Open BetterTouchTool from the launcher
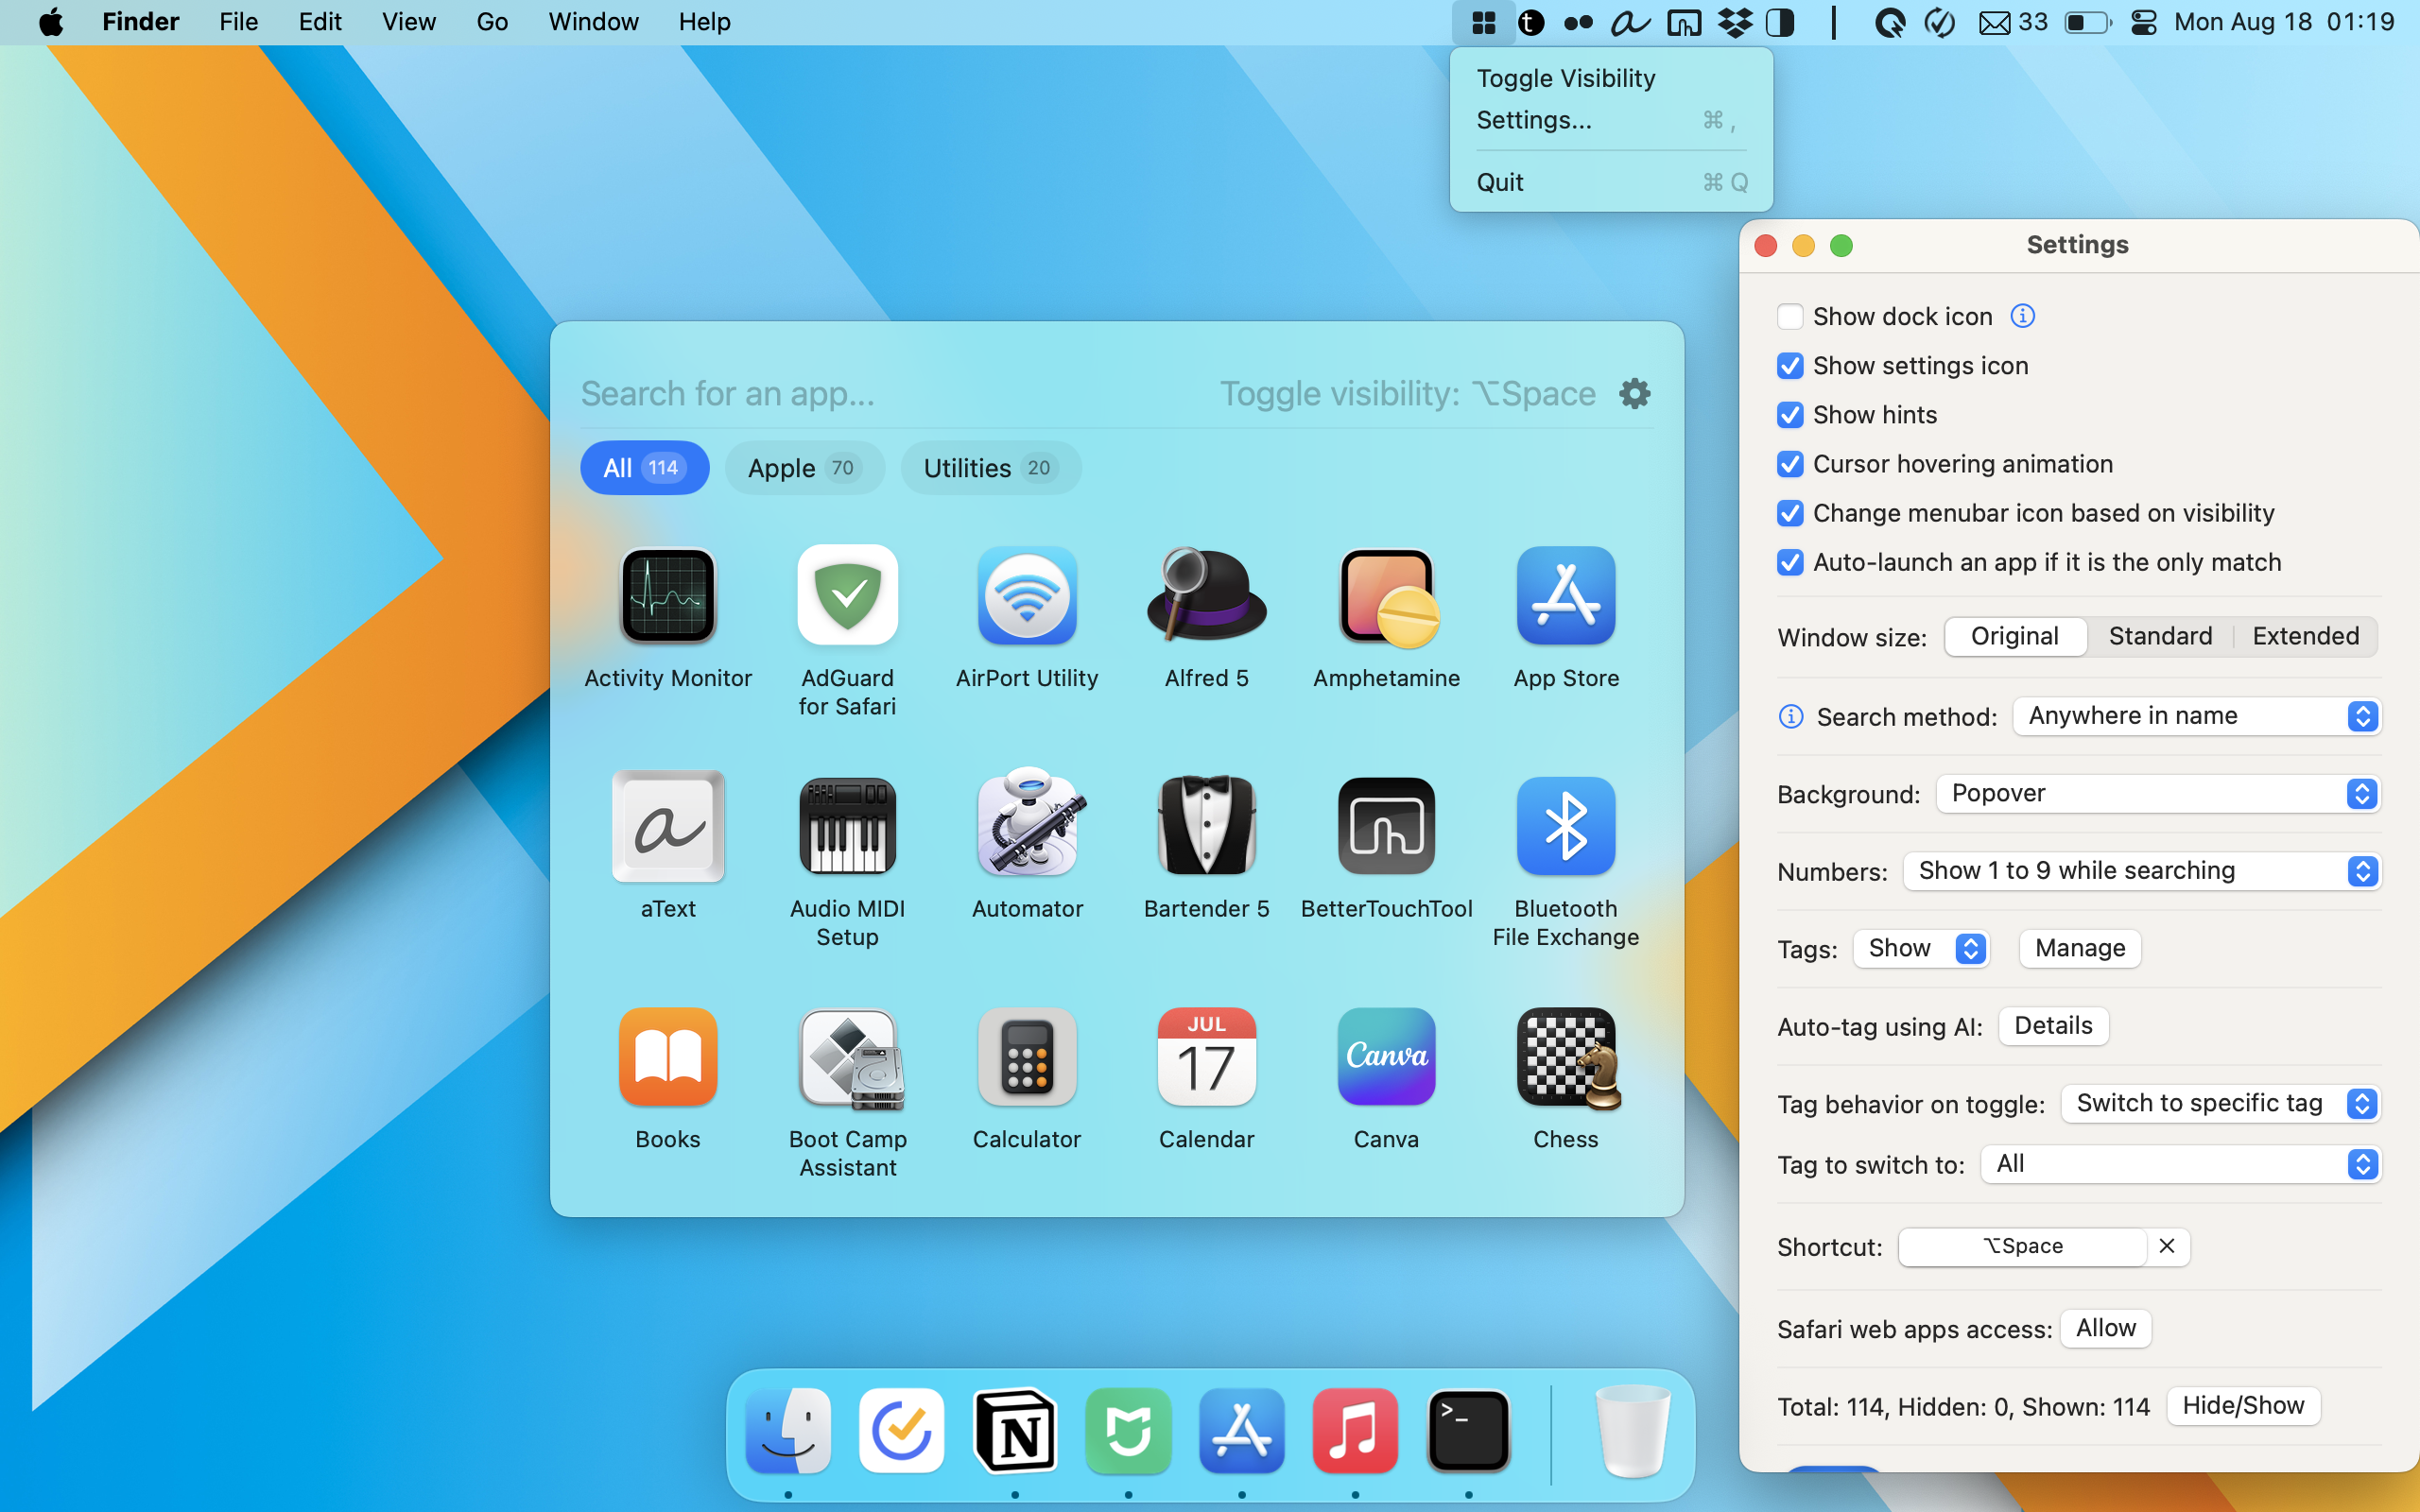The width and height of the screenshot is (2420, 1512). pos(1386,826)
